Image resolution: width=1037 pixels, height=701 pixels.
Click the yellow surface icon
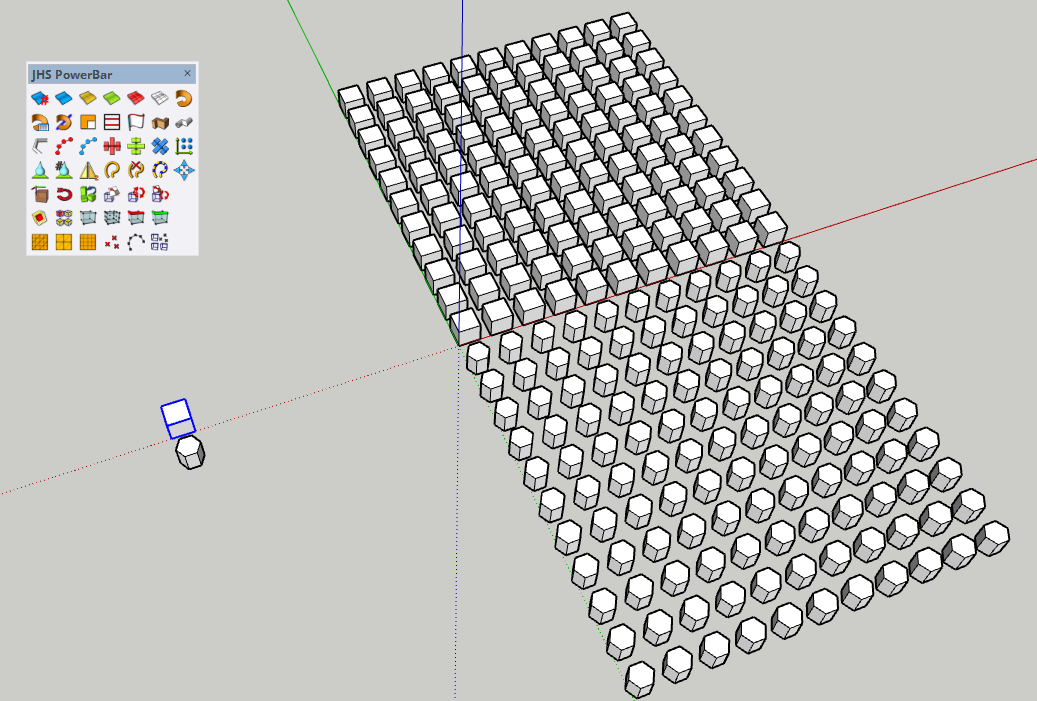tap(88, 99)
